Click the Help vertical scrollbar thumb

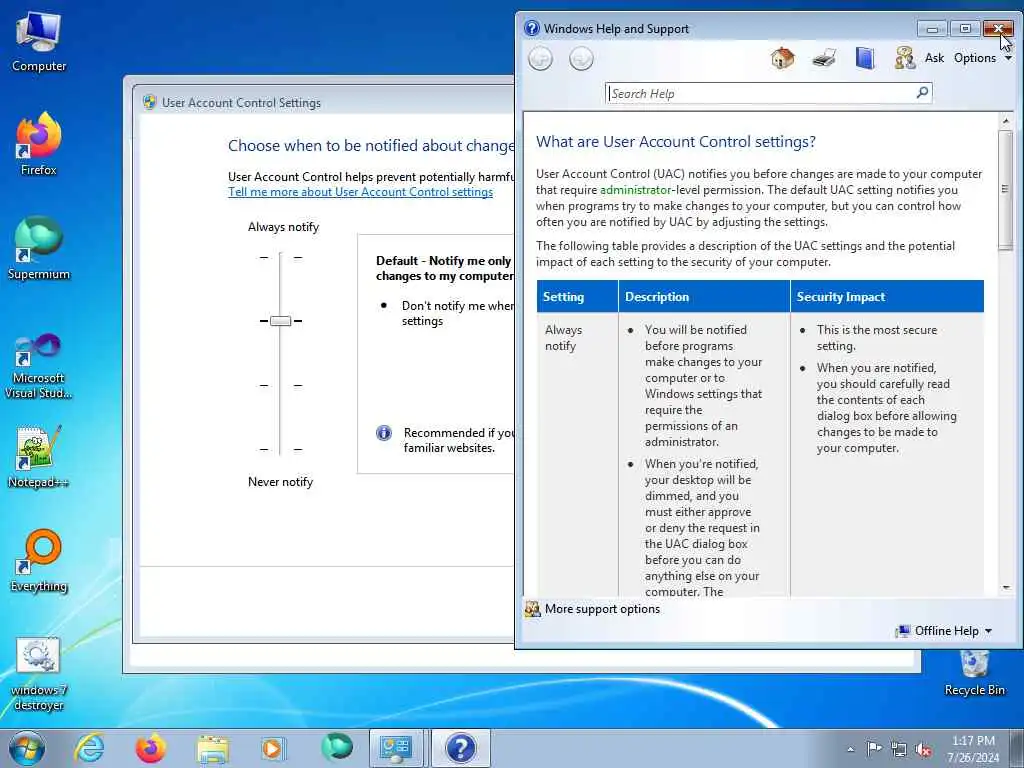(1006, 190)
